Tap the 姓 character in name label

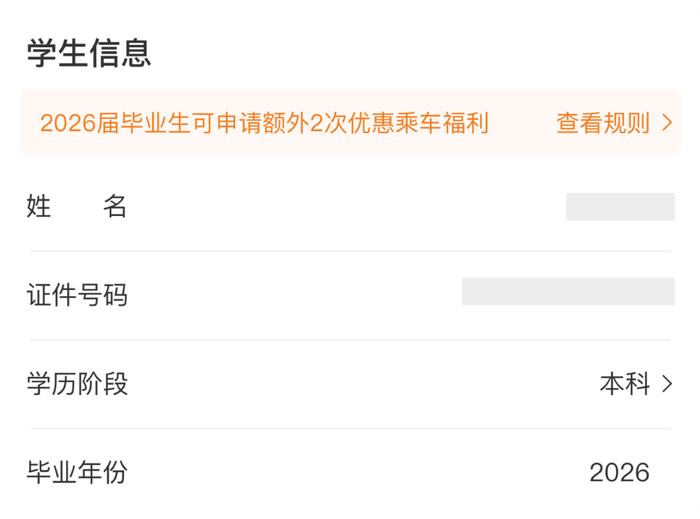tap(39, 207)
